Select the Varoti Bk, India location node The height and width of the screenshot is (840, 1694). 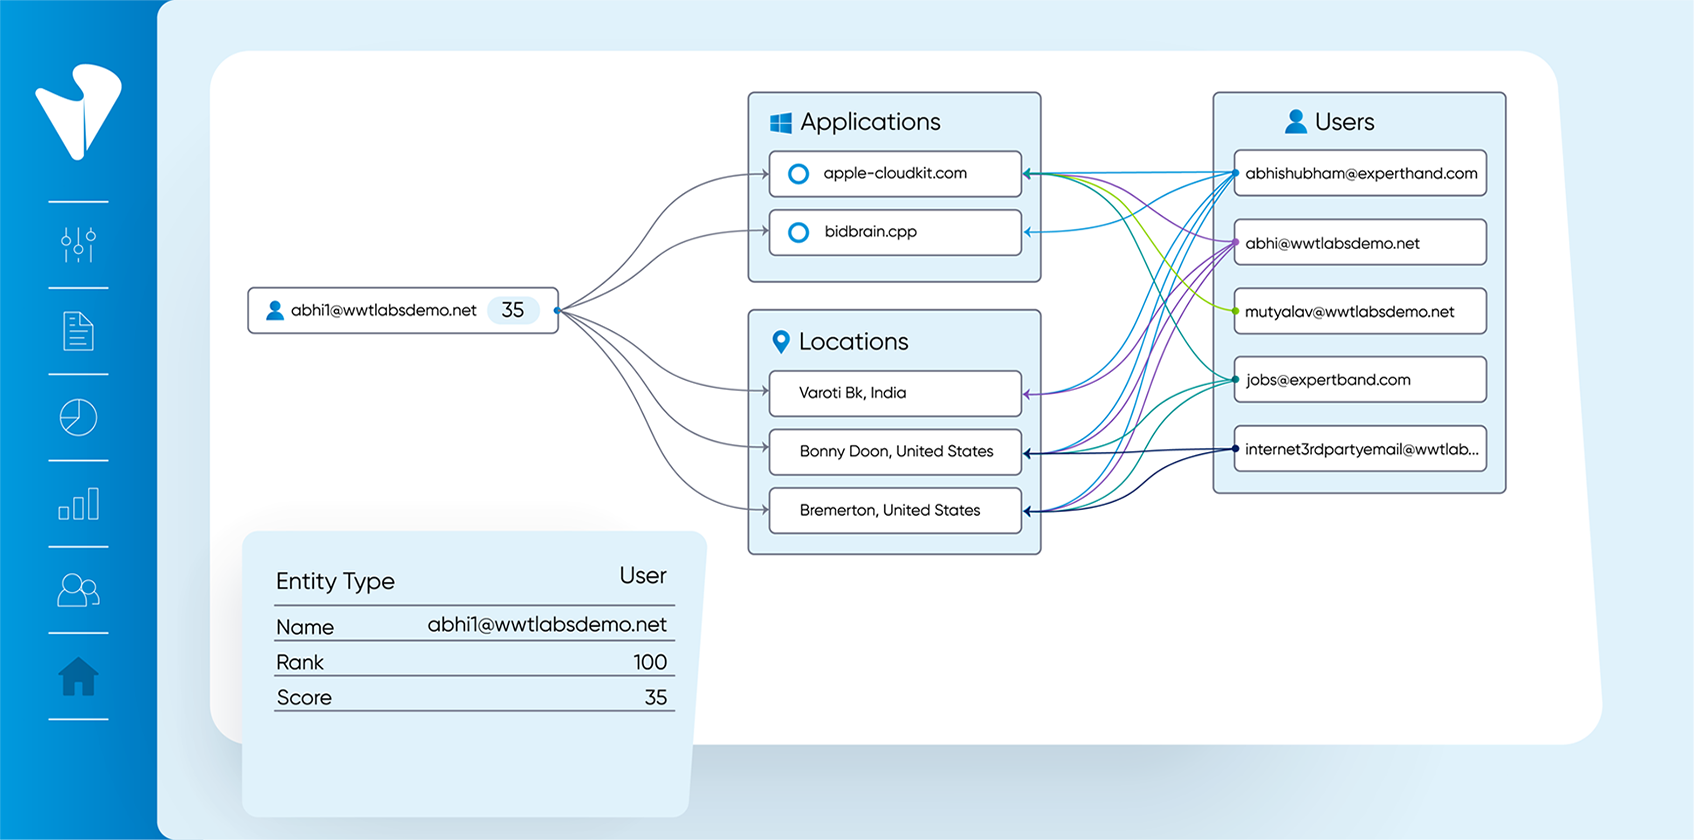coord(894,393)
